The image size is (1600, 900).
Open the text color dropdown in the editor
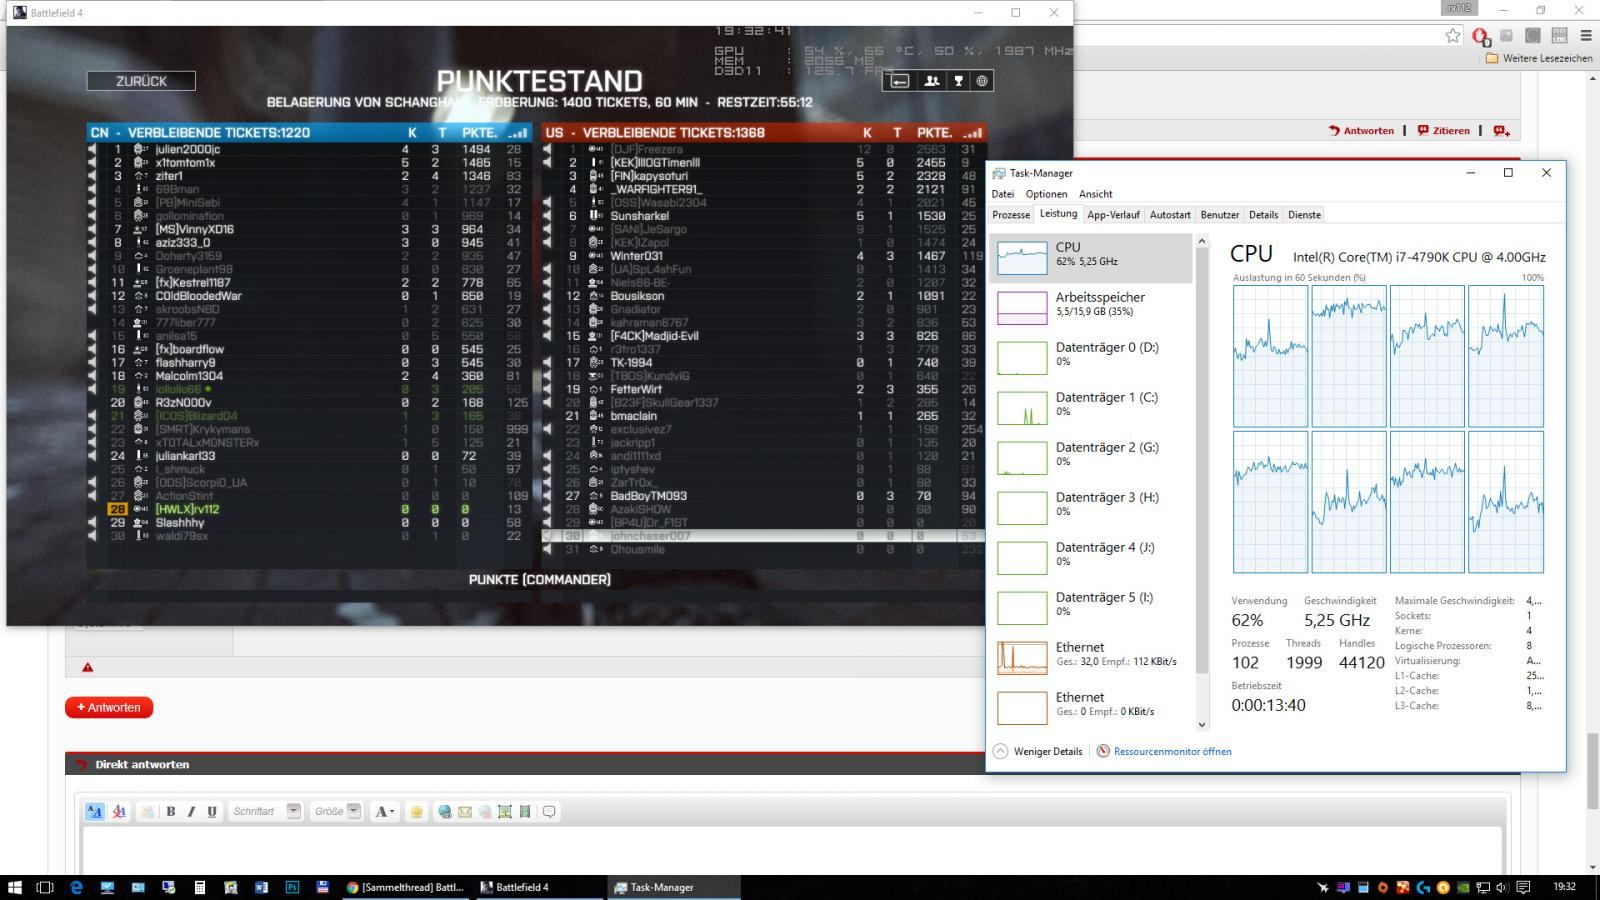tap(385, 811)
